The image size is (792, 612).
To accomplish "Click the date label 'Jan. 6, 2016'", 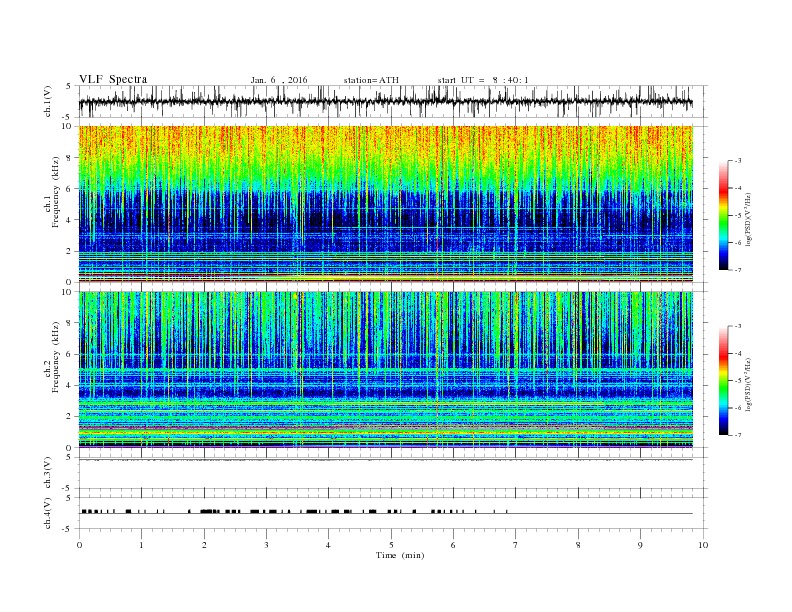I will [279, 80].
